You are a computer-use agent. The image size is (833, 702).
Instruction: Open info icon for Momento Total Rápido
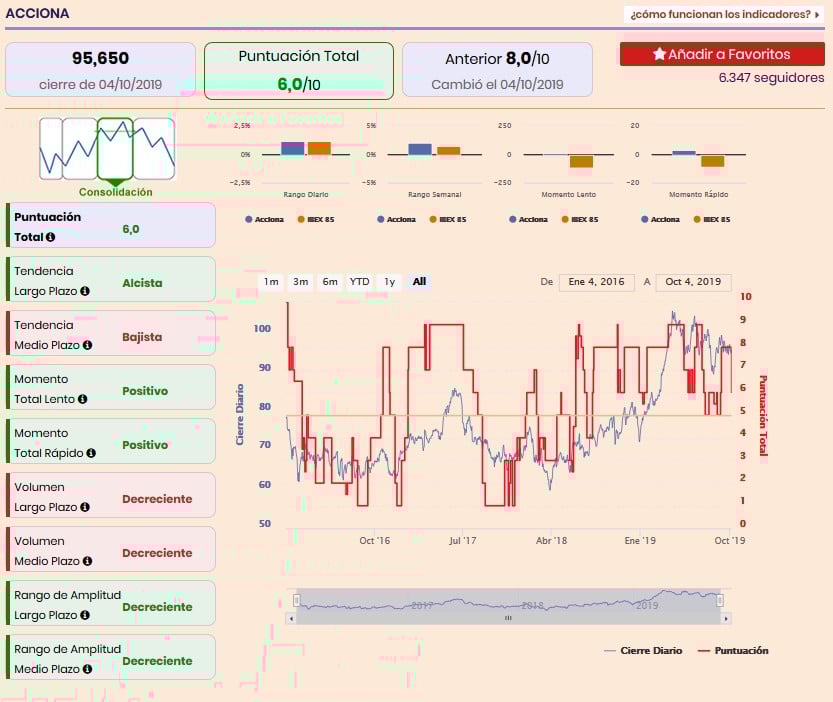pos(91,453)
